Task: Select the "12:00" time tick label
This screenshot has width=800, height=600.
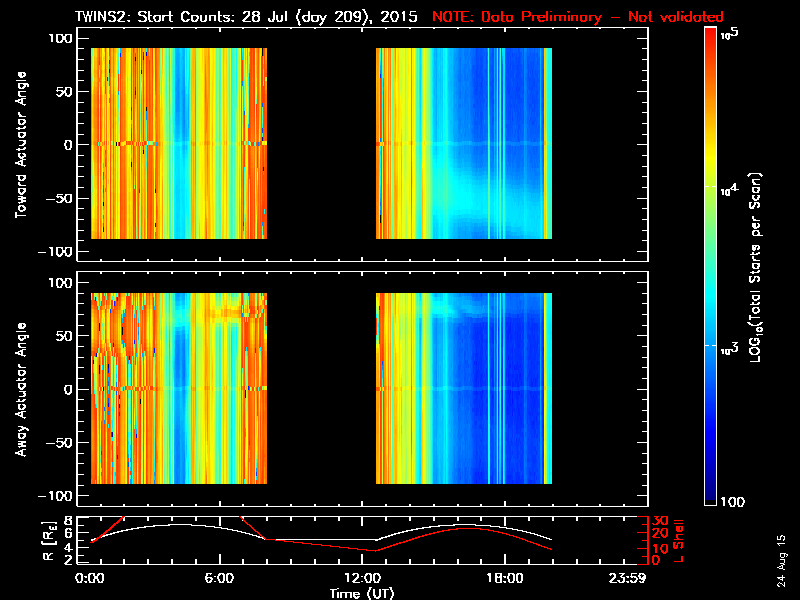Action: pos(365,579)
